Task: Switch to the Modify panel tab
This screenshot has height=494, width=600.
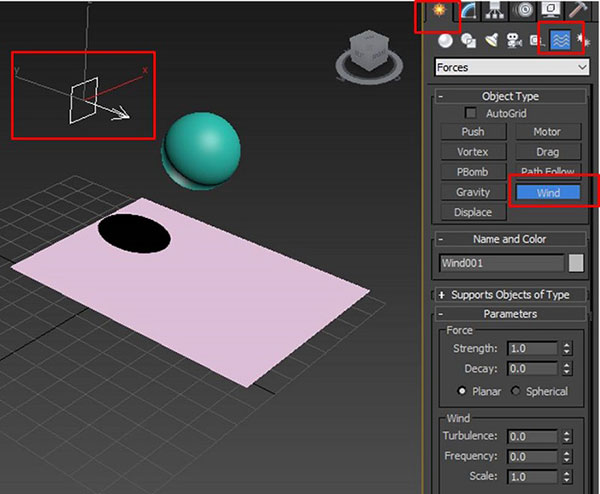Action: pyautogui.click(x=466, y=13)
